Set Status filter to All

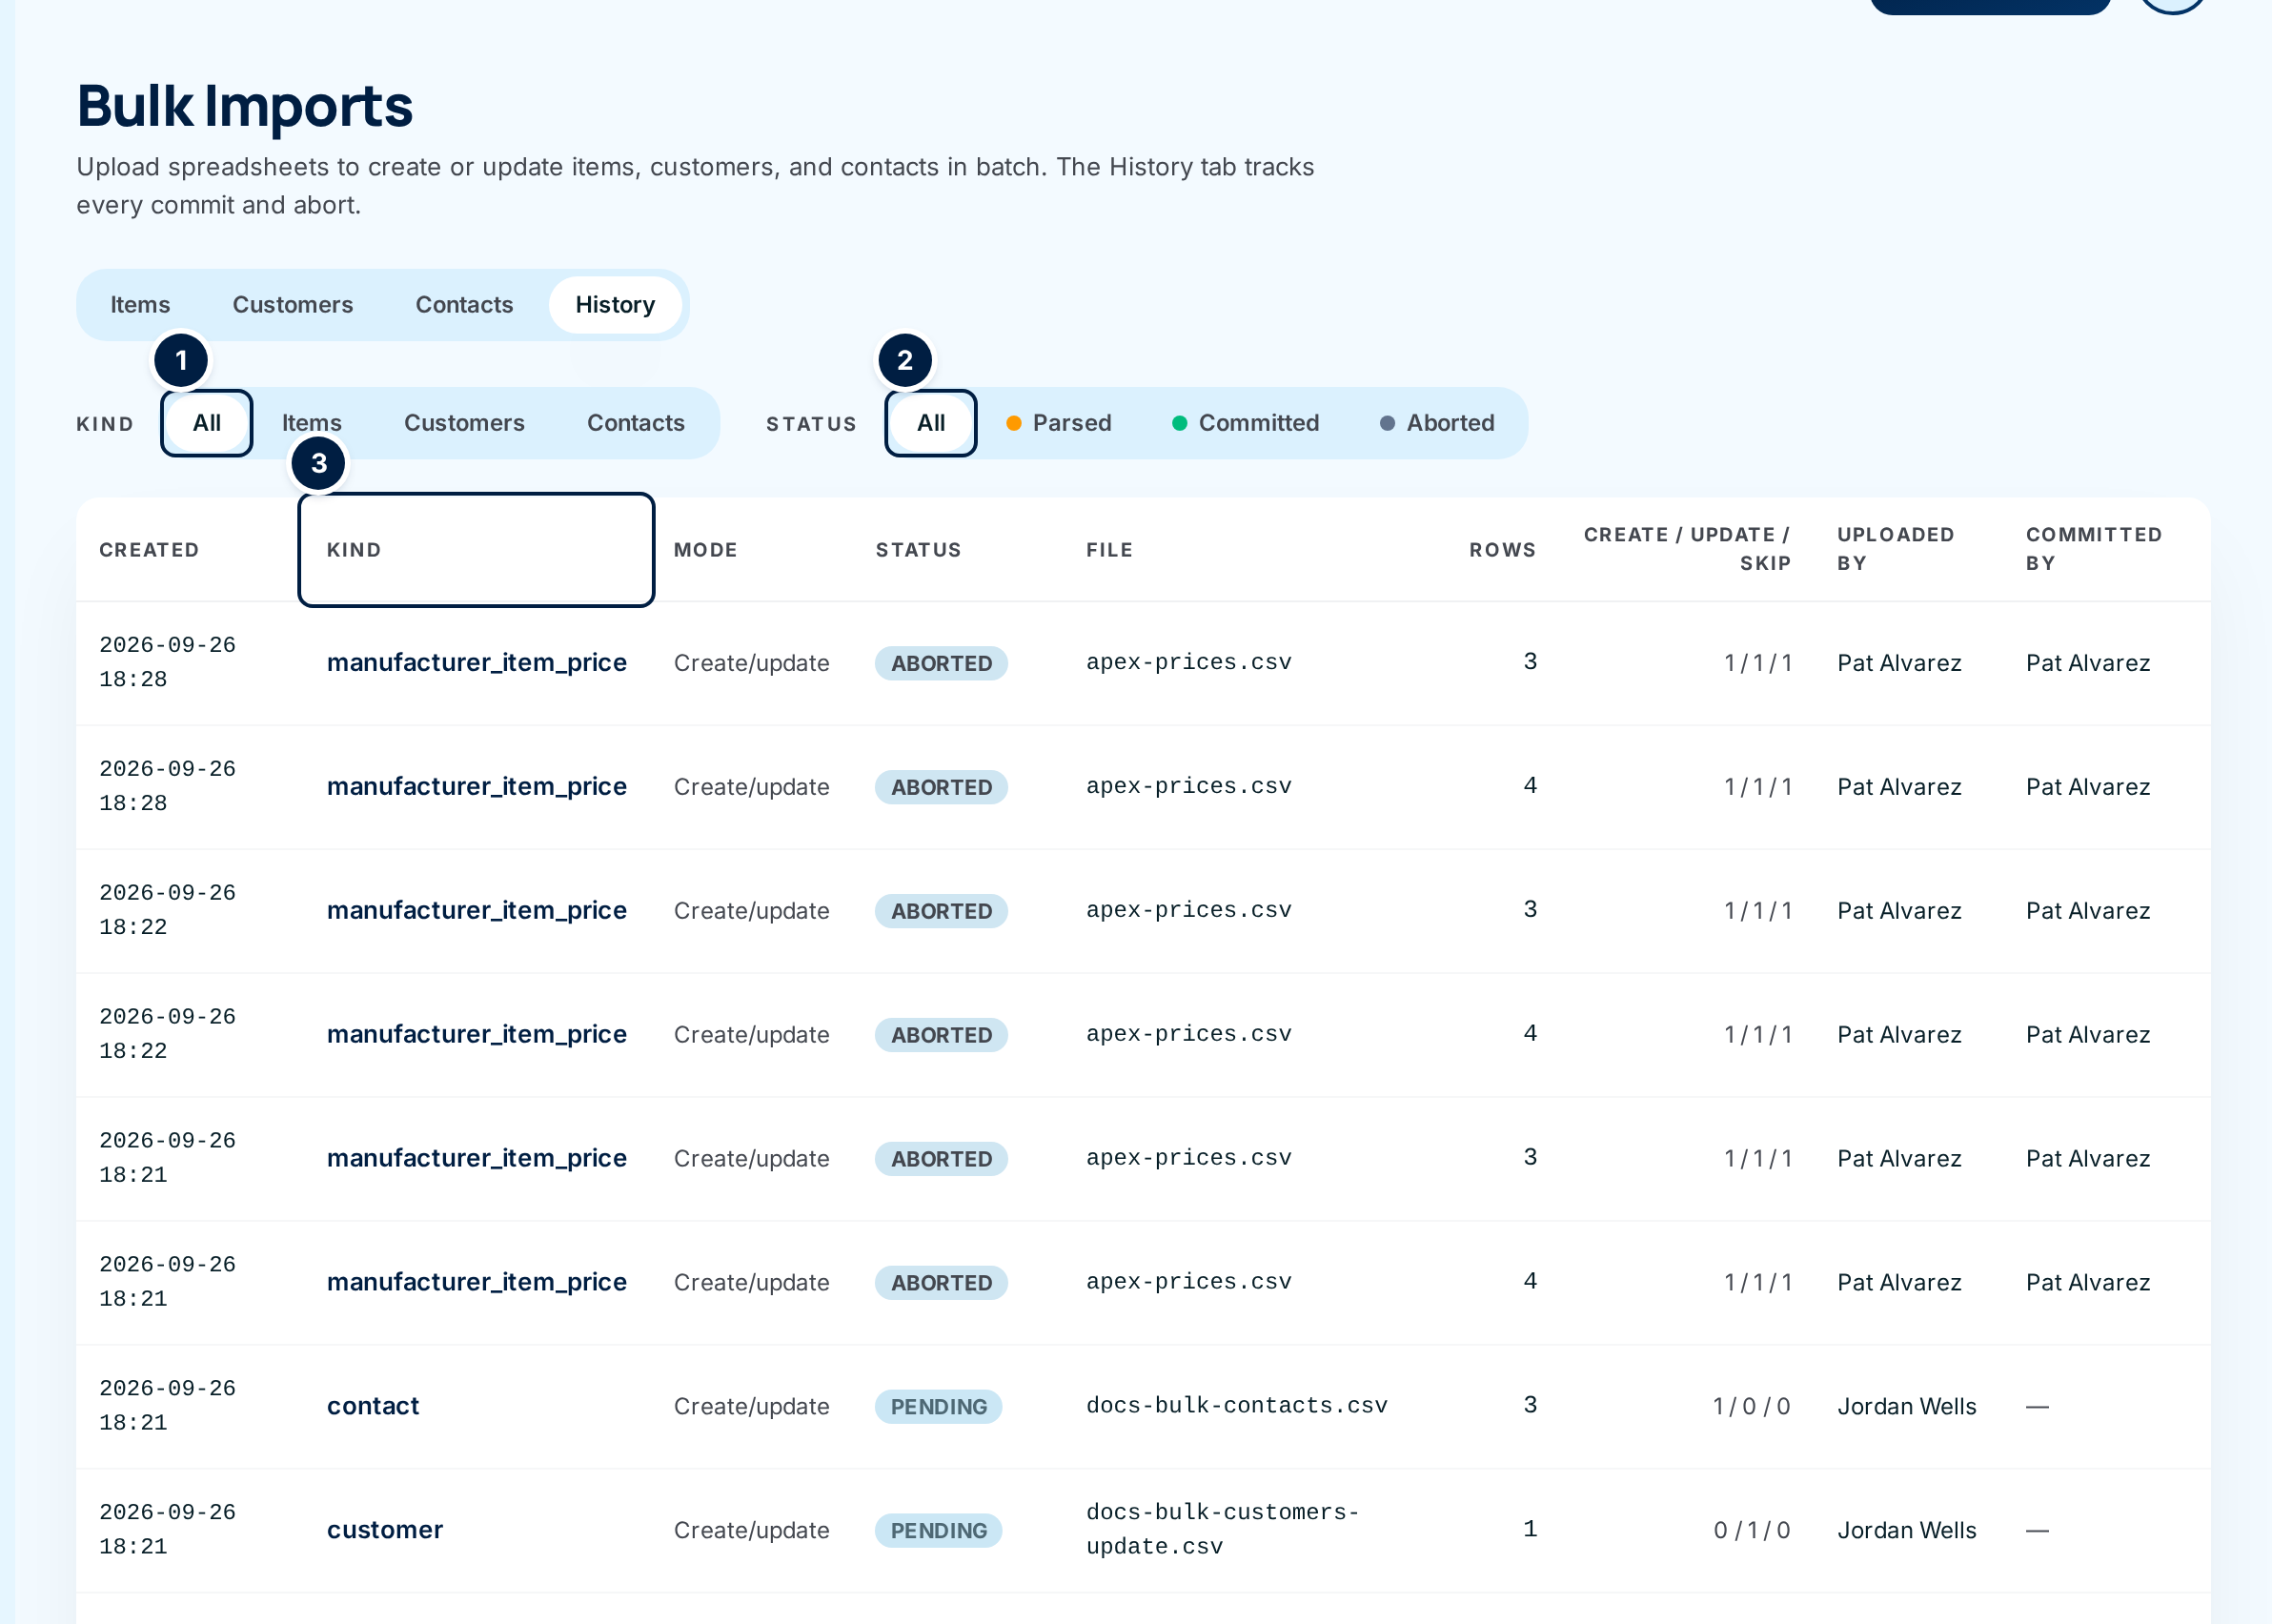tap(931, 423)
